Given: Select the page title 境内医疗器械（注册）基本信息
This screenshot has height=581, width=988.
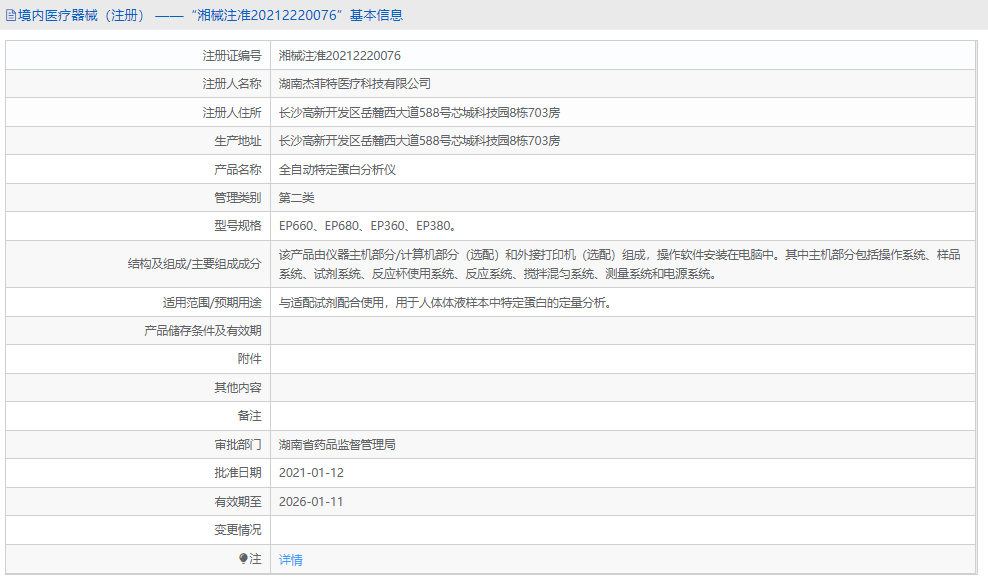Looking at the screenshot, I should [x=210, y=15].
